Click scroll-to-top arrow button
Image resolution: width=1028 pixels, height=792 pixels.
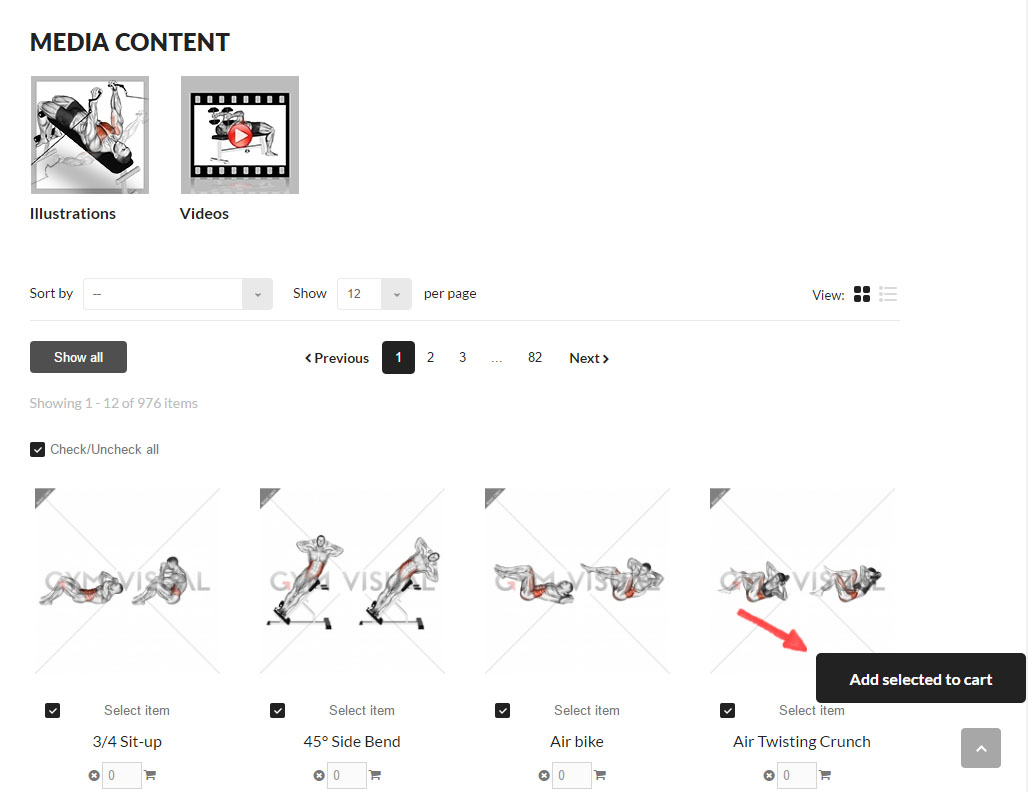click(x=981, y=747)
